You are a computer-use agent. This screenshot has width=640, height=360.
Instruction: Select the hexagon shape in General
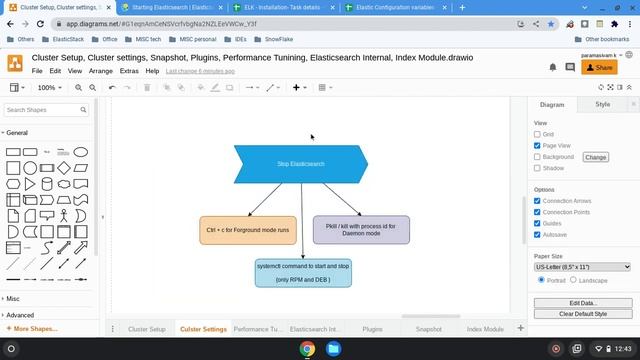13,184
